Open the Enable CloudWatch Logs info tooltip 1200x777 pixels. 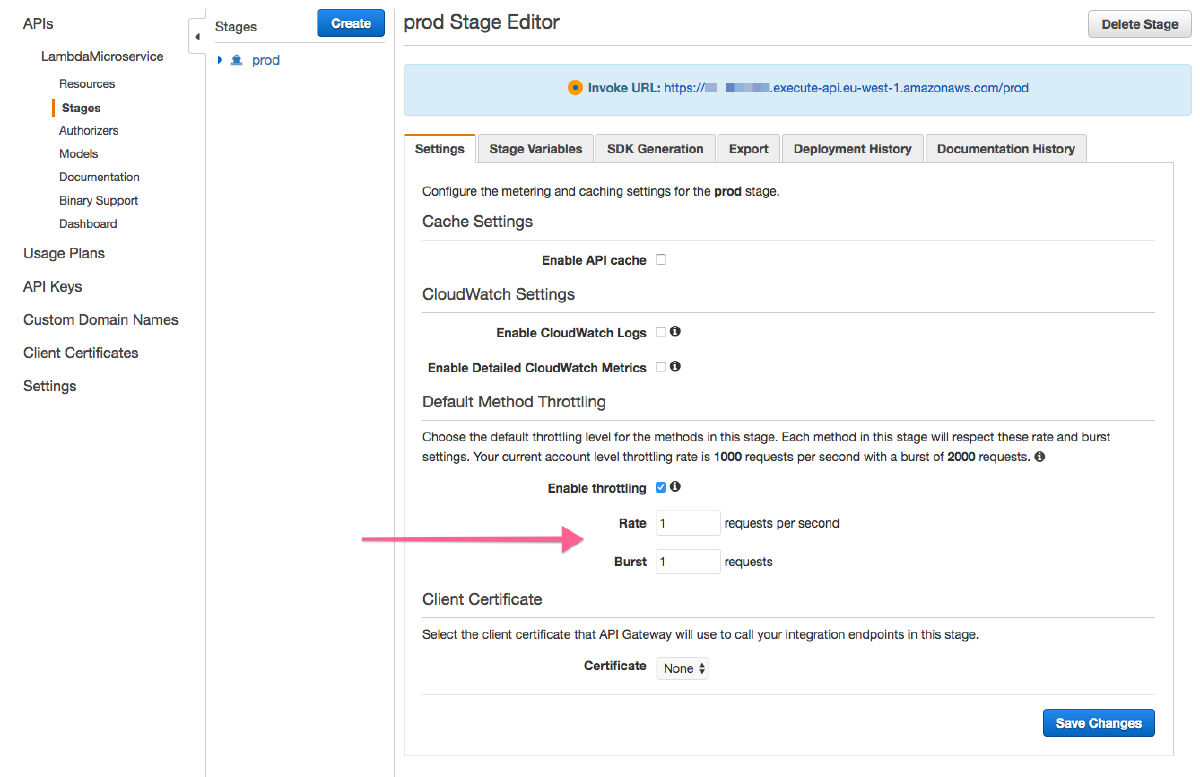click(674, 331)
